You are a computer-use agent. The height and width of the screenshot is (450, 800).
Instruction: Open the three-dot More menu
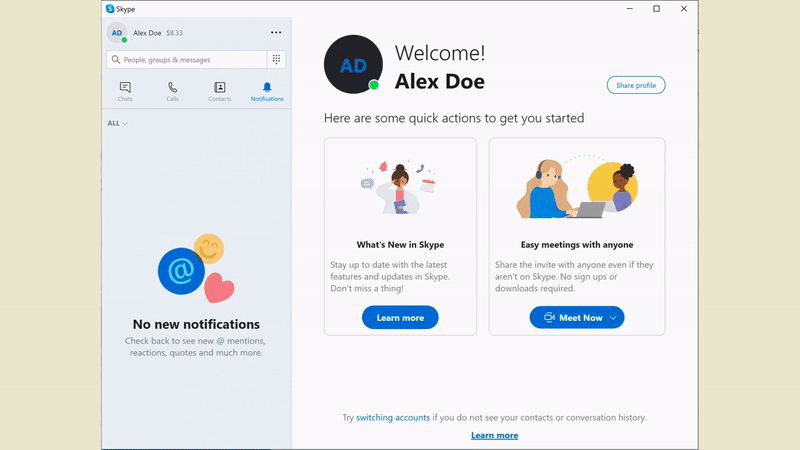click(x=276, y=33)
